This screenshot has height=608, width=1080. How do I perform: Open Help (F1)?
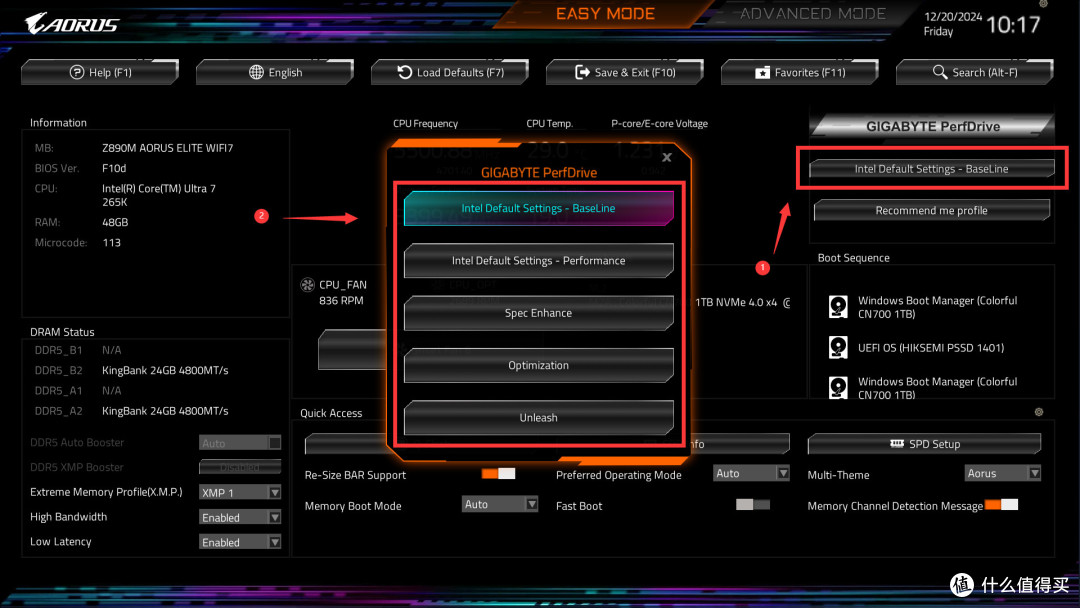tap(100, 72)
